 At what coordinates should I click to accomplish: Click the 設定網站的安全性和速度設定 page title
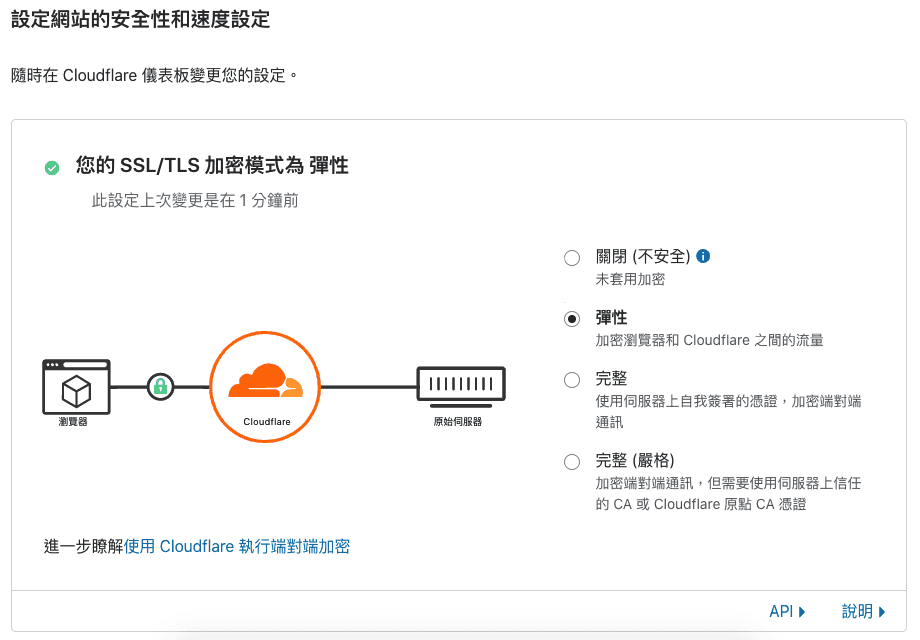(x=141, y=19)
